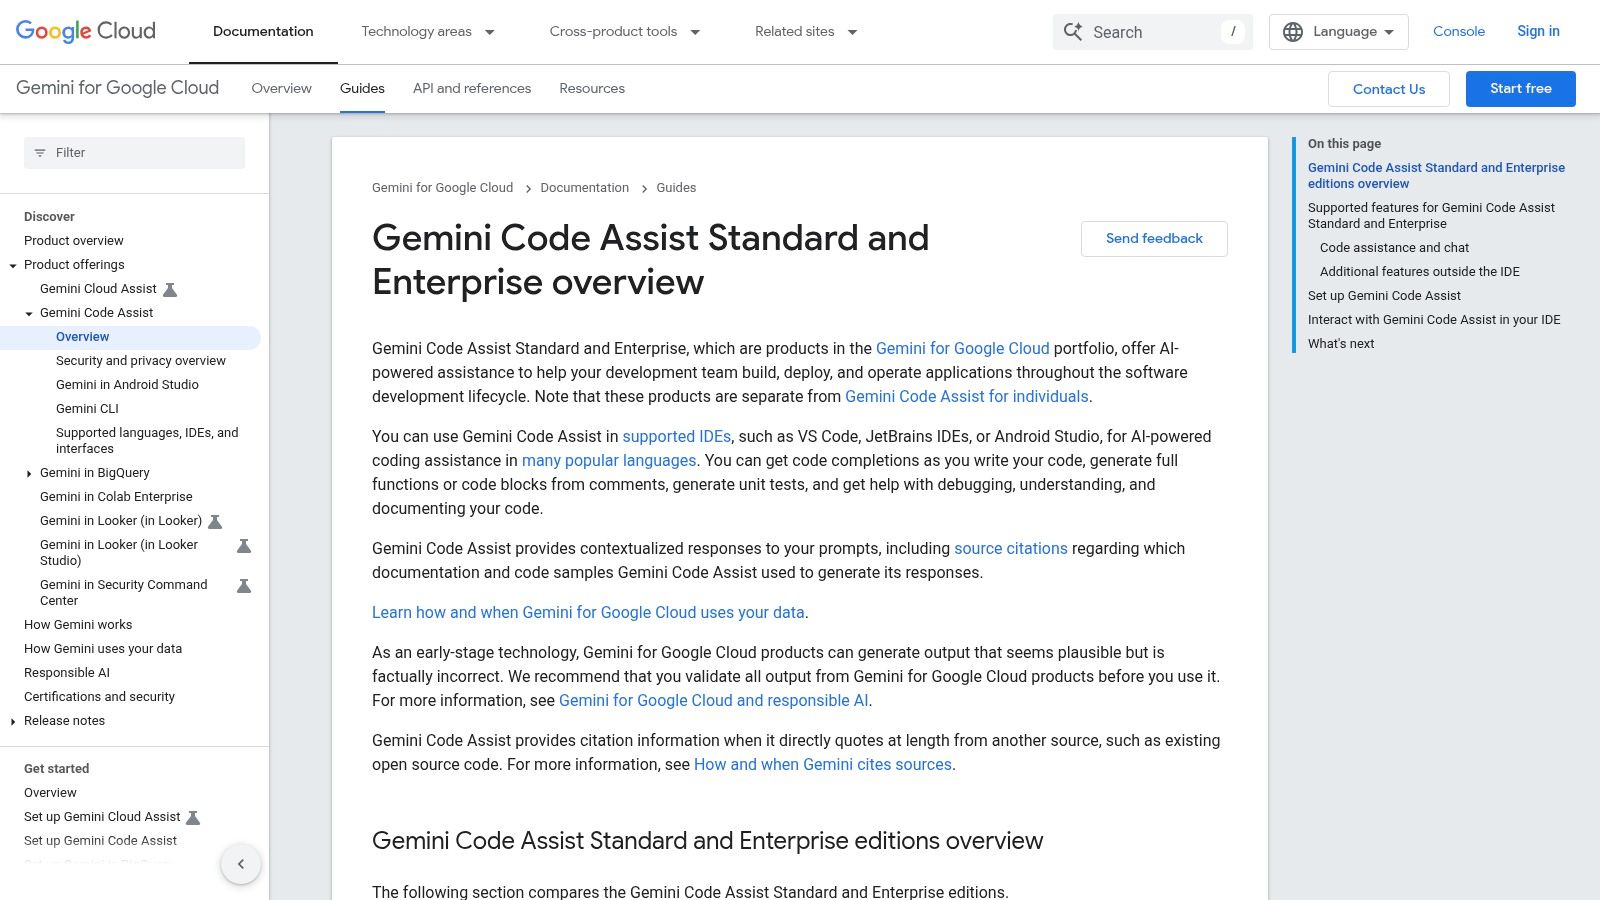
Task: Open Supported languages, IDEs, and interfaces item
Action: (147, 441)
